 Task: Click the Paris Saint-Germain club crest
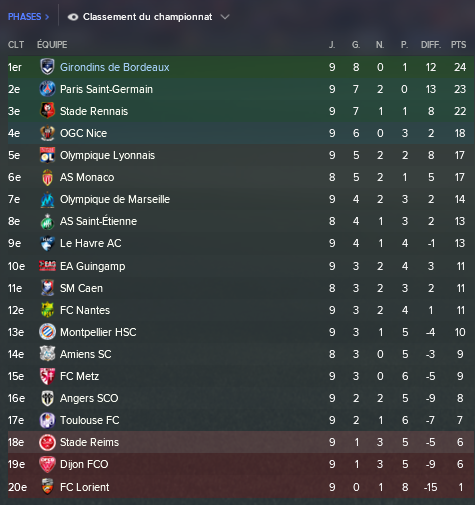[x=47, y=89]
